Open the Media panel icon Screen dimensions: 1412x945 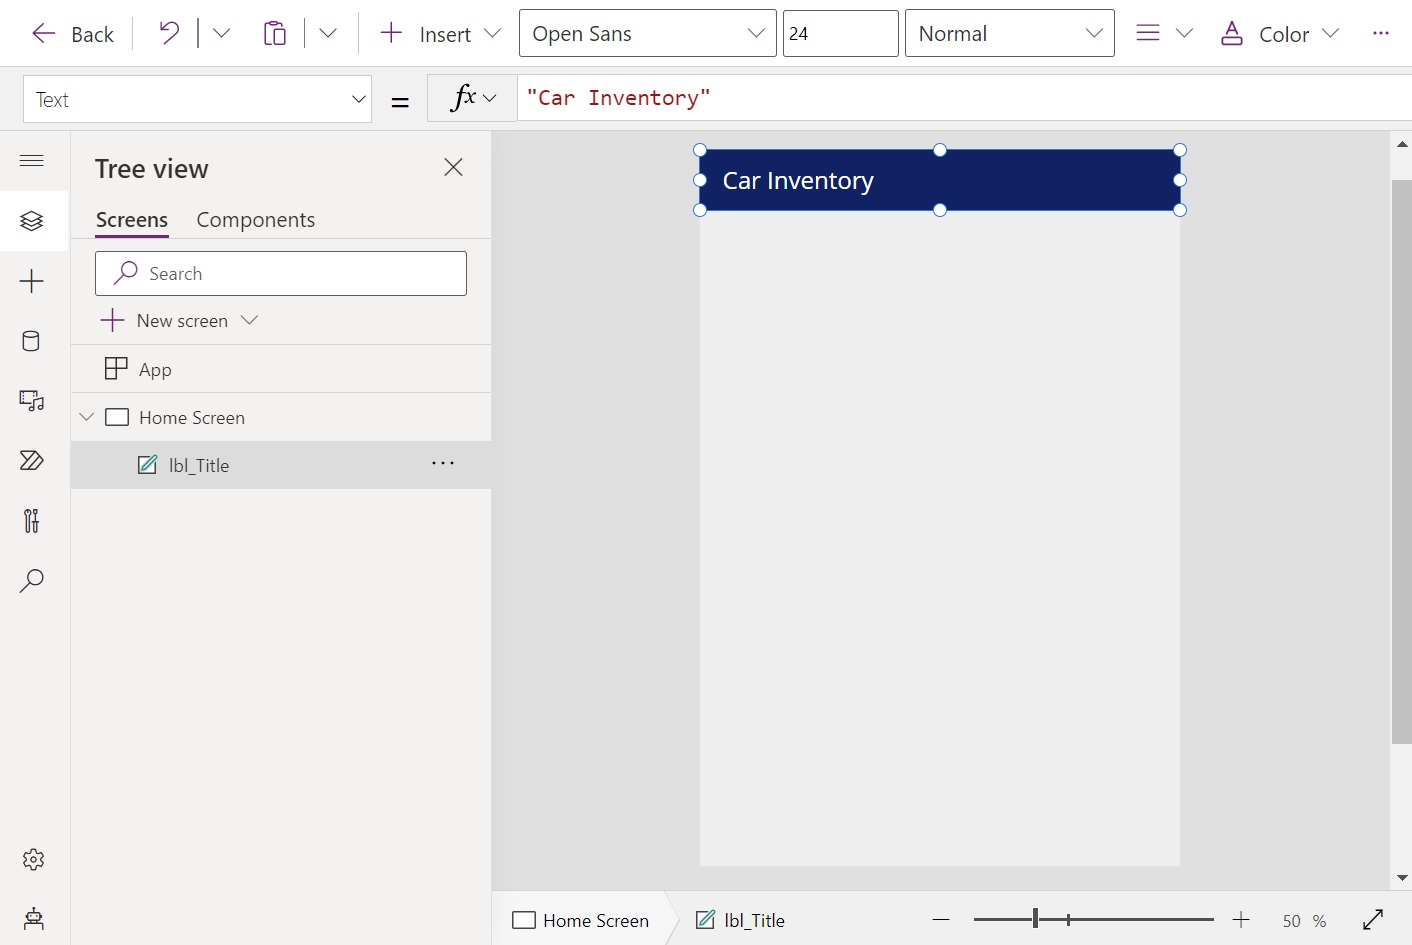(32, 401)
